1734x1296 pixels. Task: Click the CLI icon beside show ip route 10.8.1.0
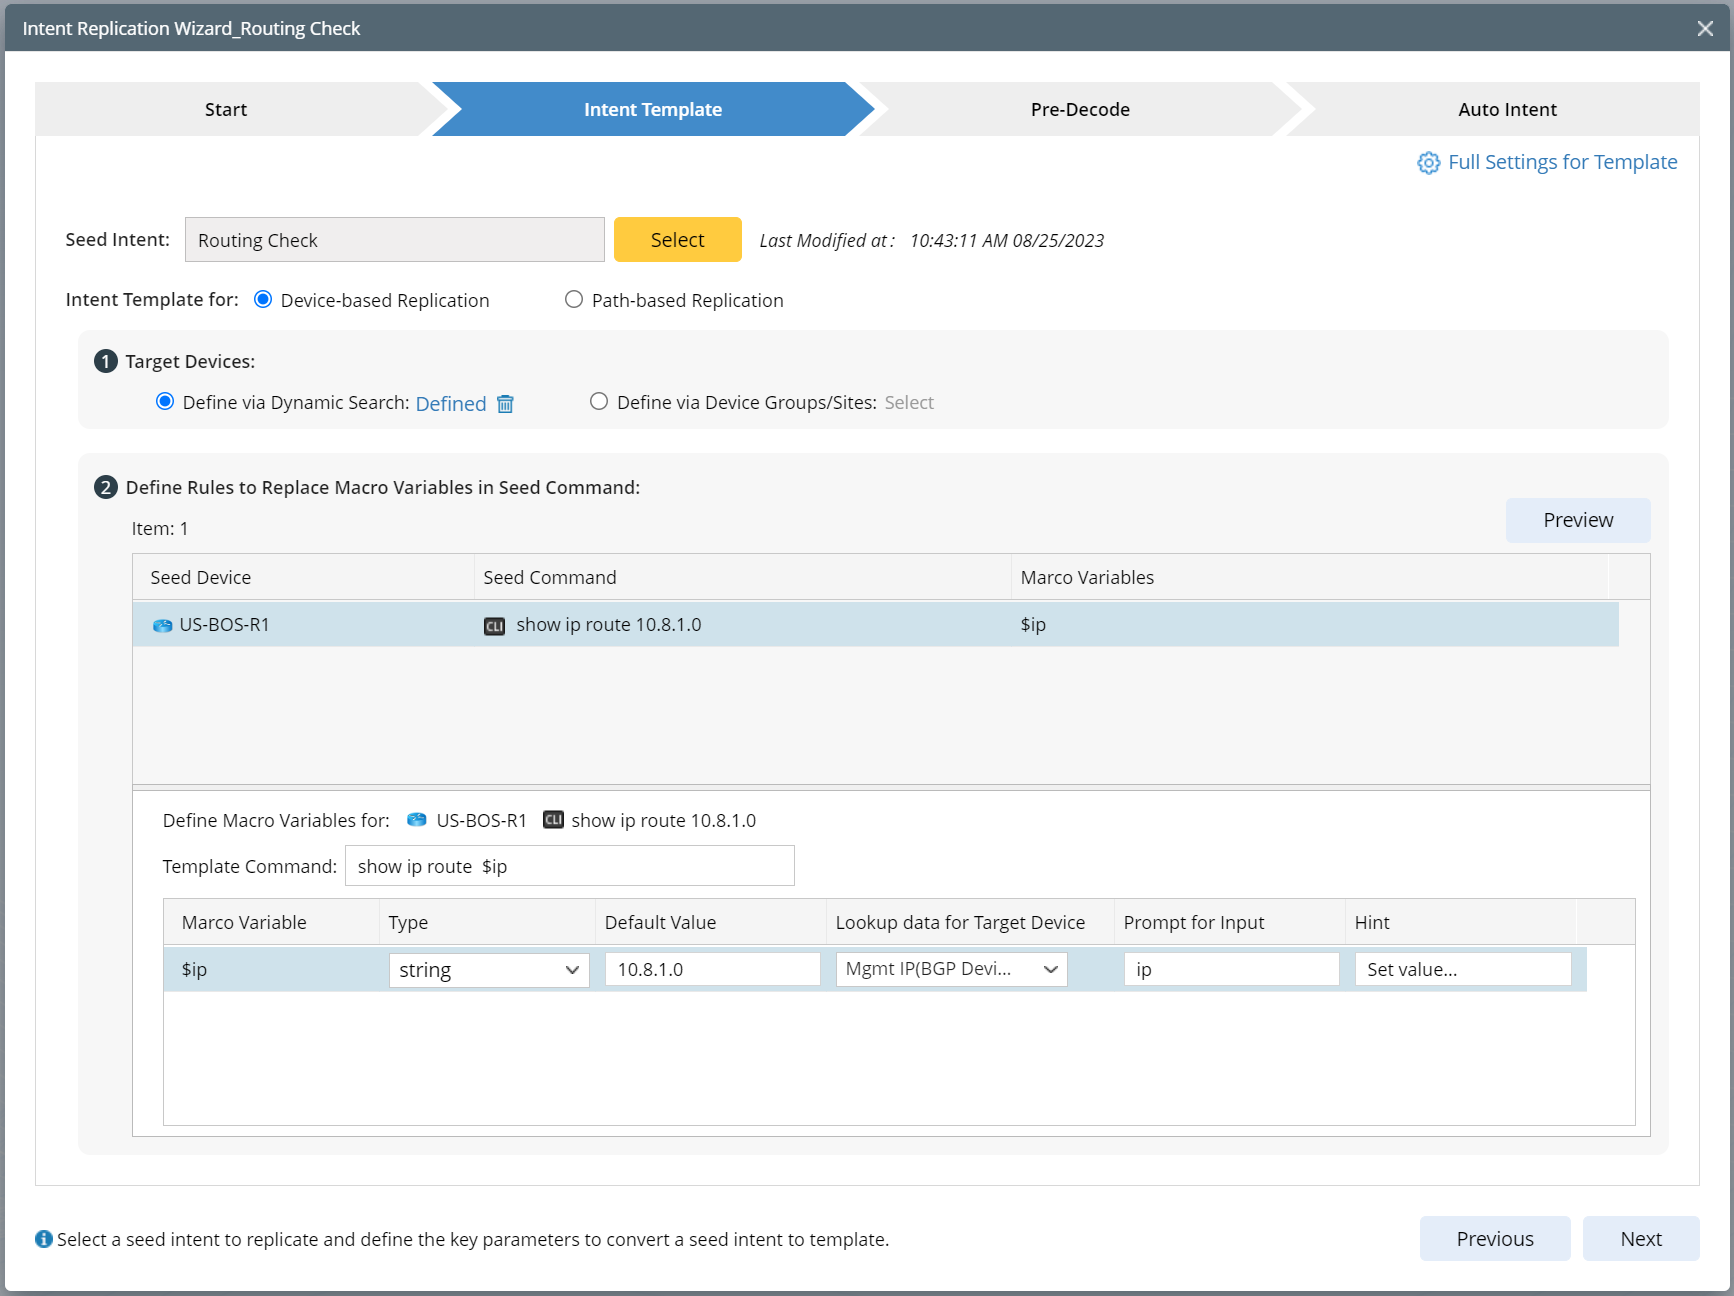coord(495,625)
